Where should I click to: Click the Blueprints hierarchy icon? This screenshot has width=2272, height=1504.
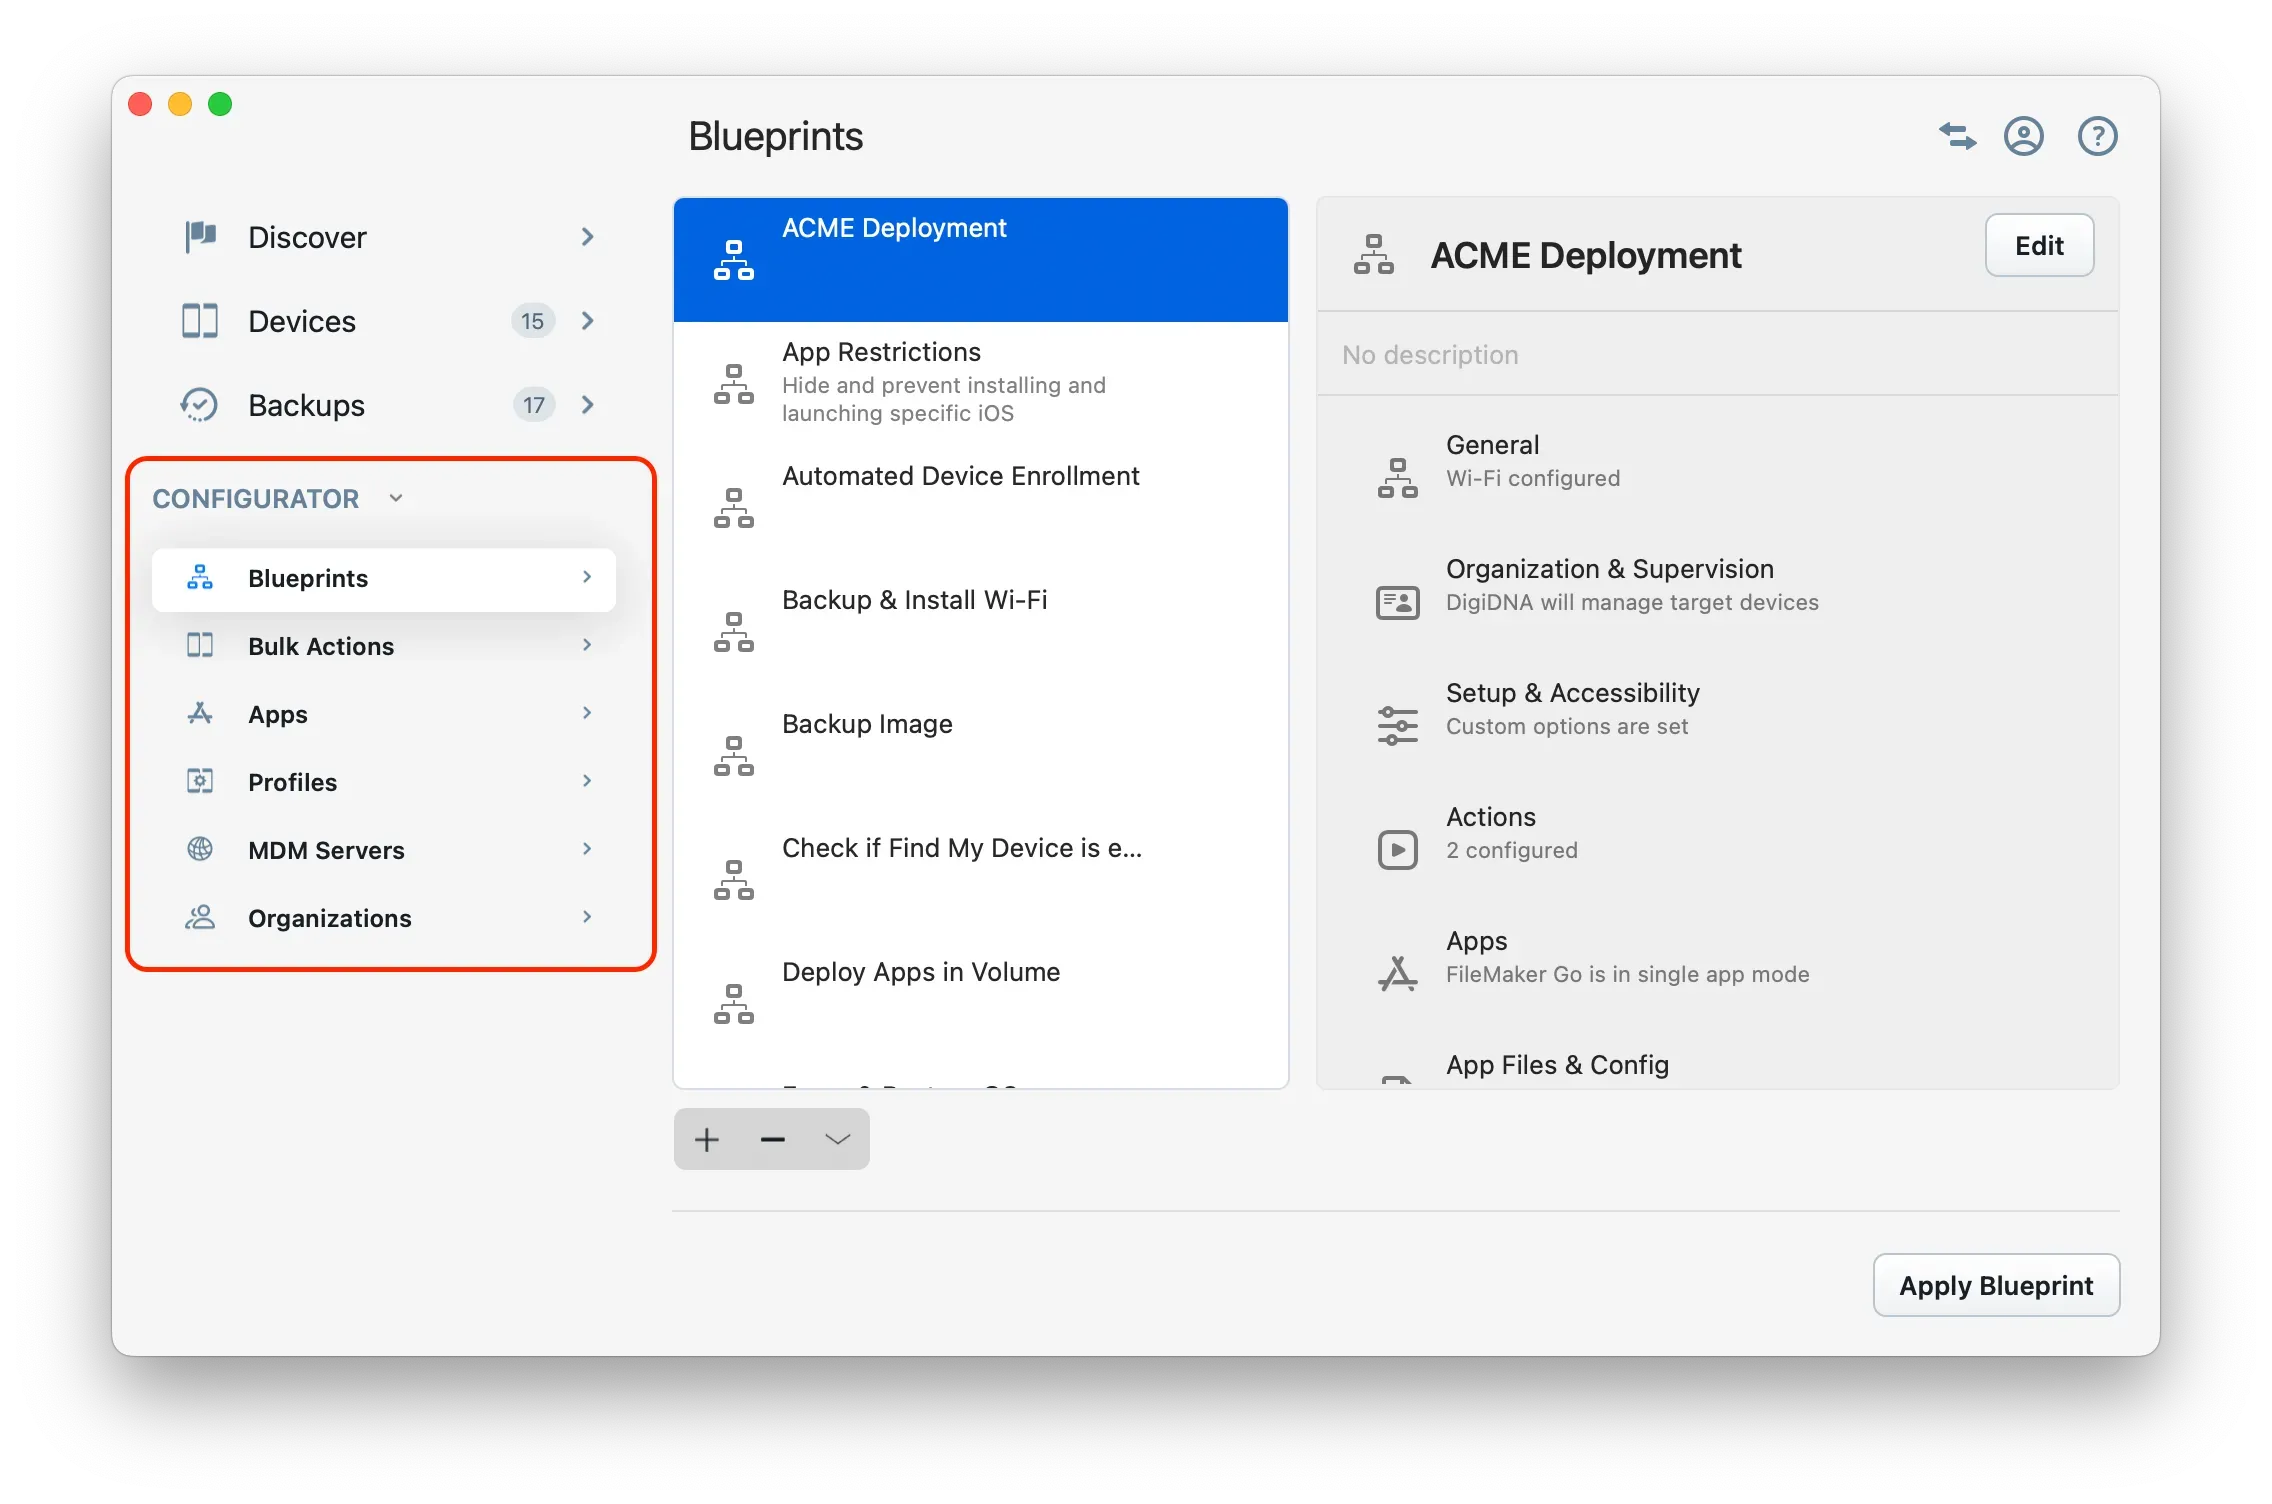pos(199,578)
